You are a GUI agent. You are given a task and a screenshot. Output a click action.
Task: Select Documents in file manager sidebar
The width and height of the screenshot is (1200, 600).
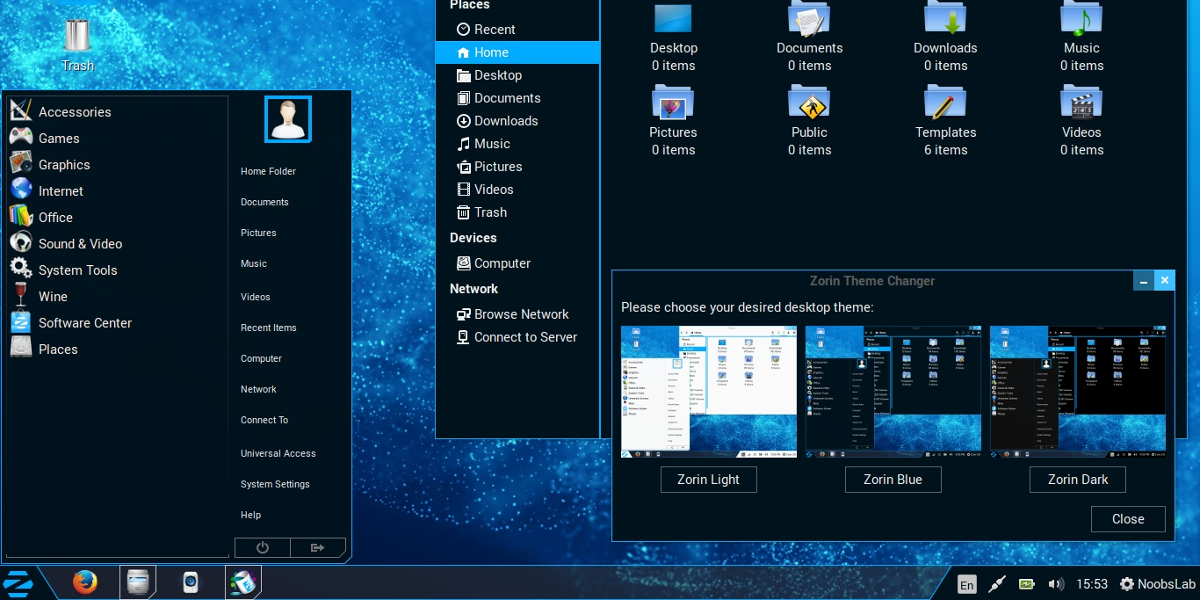coord(517,98)
